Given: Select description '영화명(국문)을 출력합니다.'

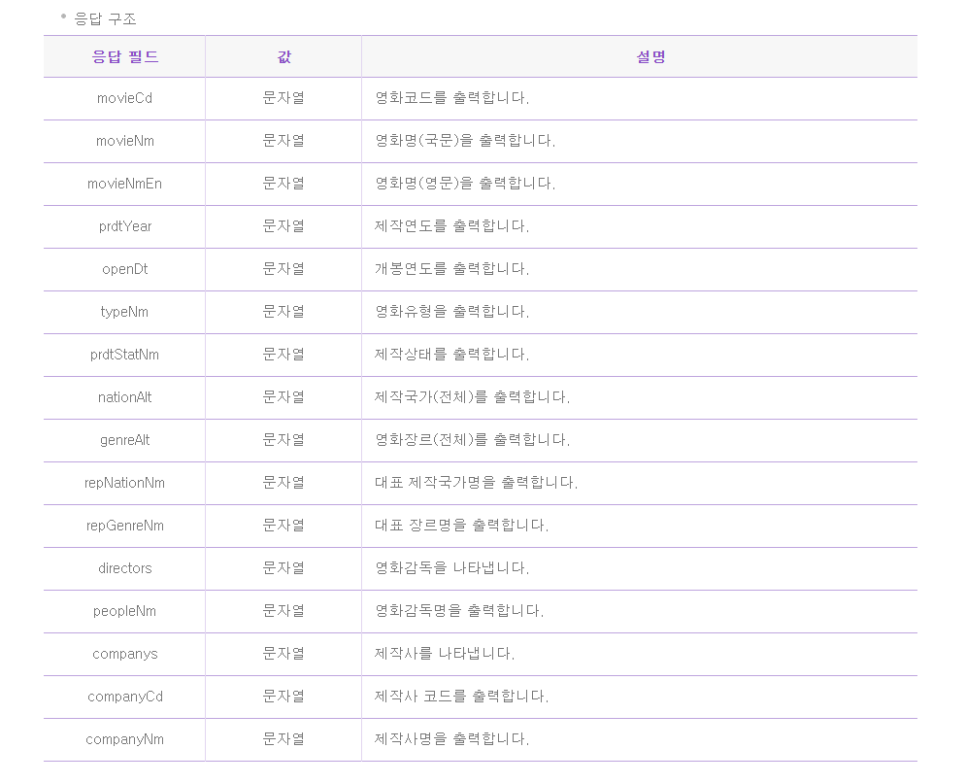Looking at the screenshot, I should [465, 141].
